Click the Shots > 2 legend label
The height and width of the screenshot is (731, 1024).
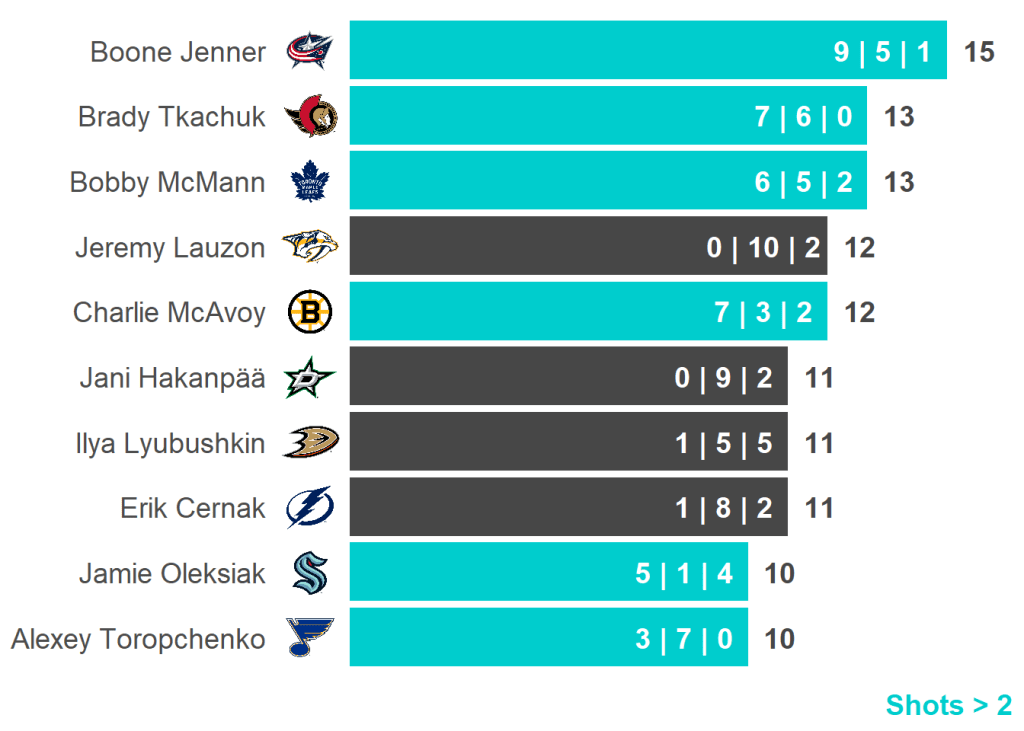coord(948,705)
